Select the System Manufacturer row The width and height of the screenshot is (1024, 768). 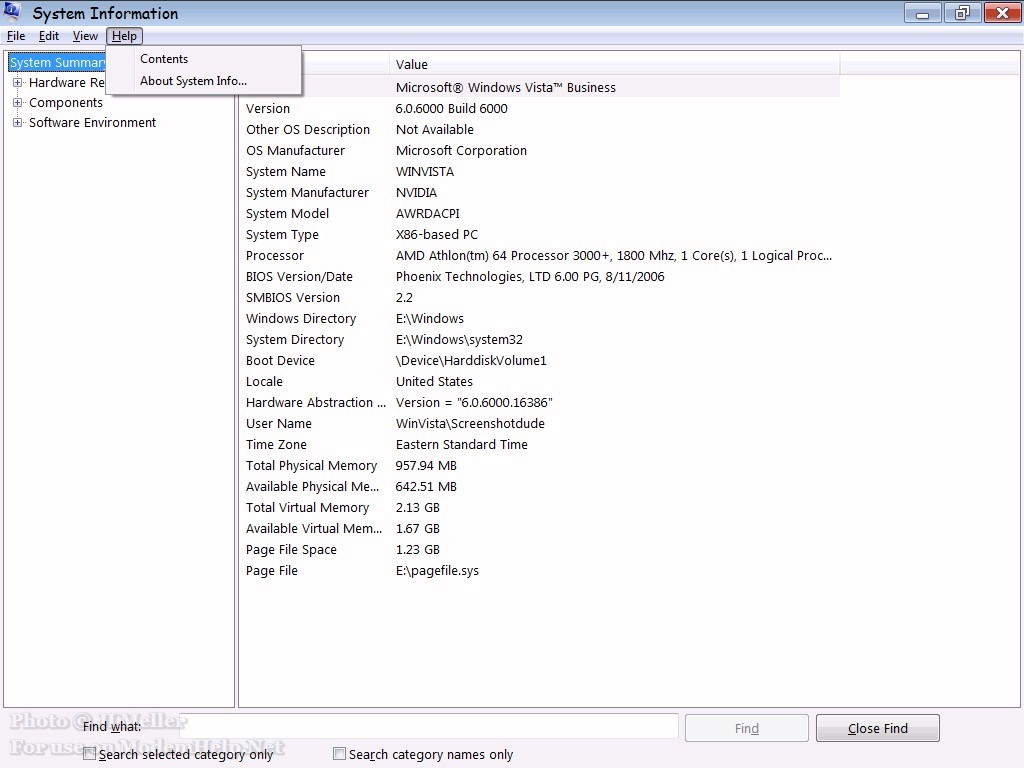[539, 192]
